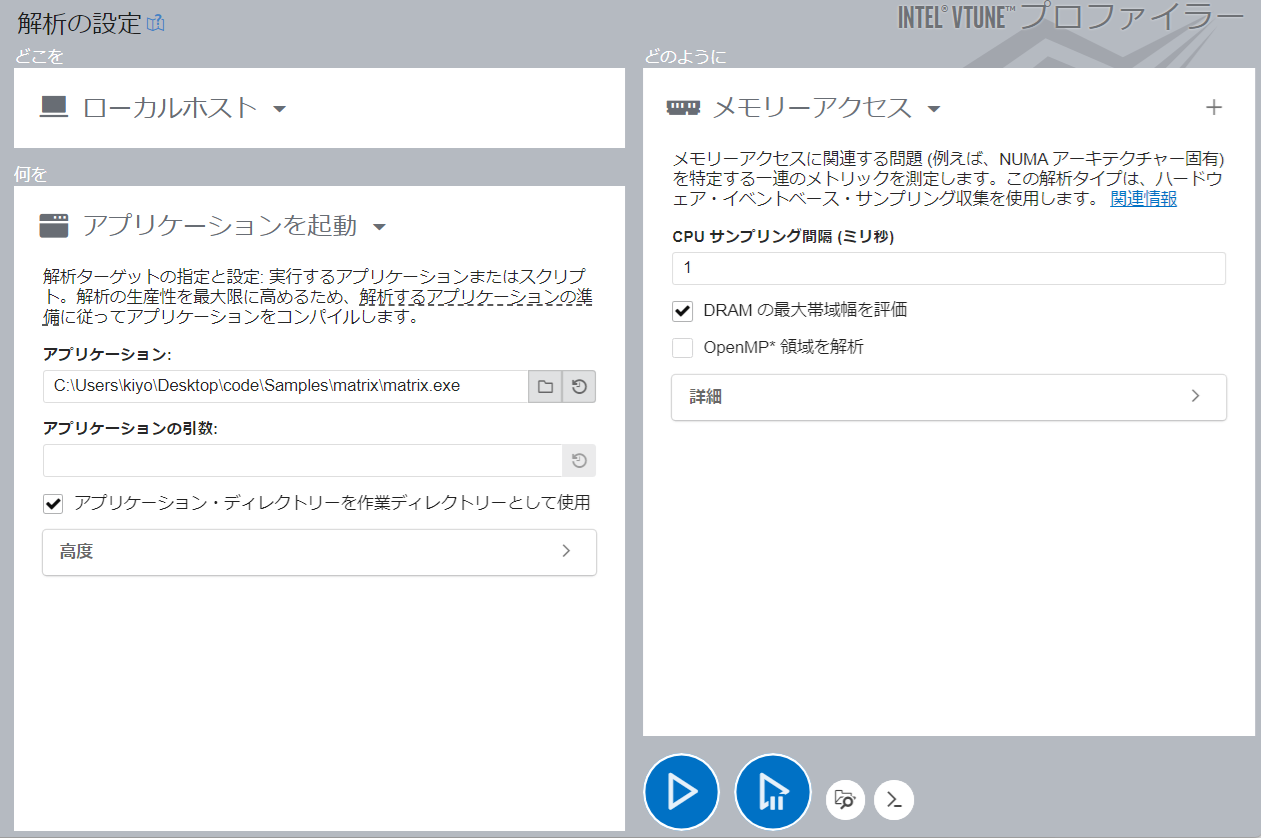
Task: Click the Start Paused button
Action: click(x=772, y=791)
